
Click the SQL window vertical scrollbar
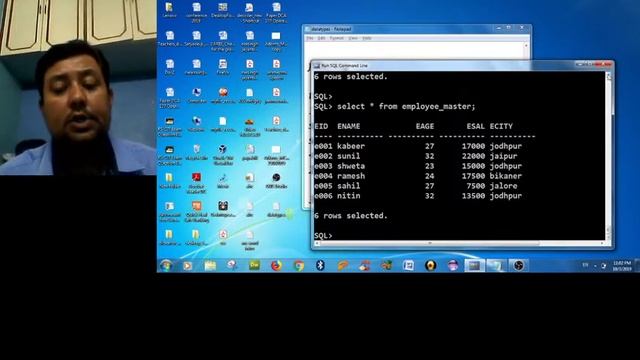(609, 156)
